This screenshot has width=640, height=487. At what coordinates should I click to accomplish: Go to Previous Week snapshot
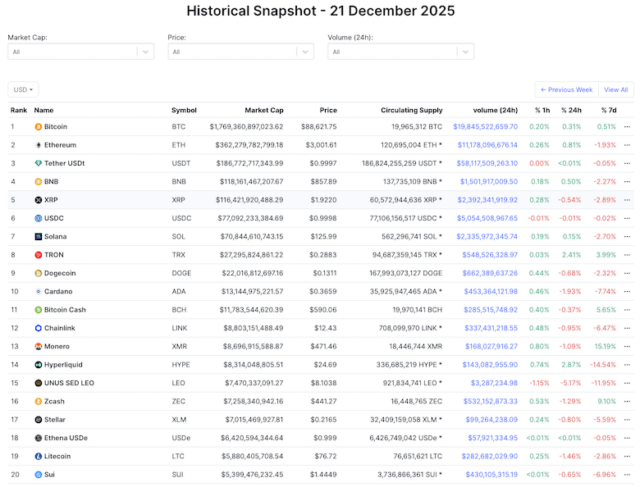[567, 89]
